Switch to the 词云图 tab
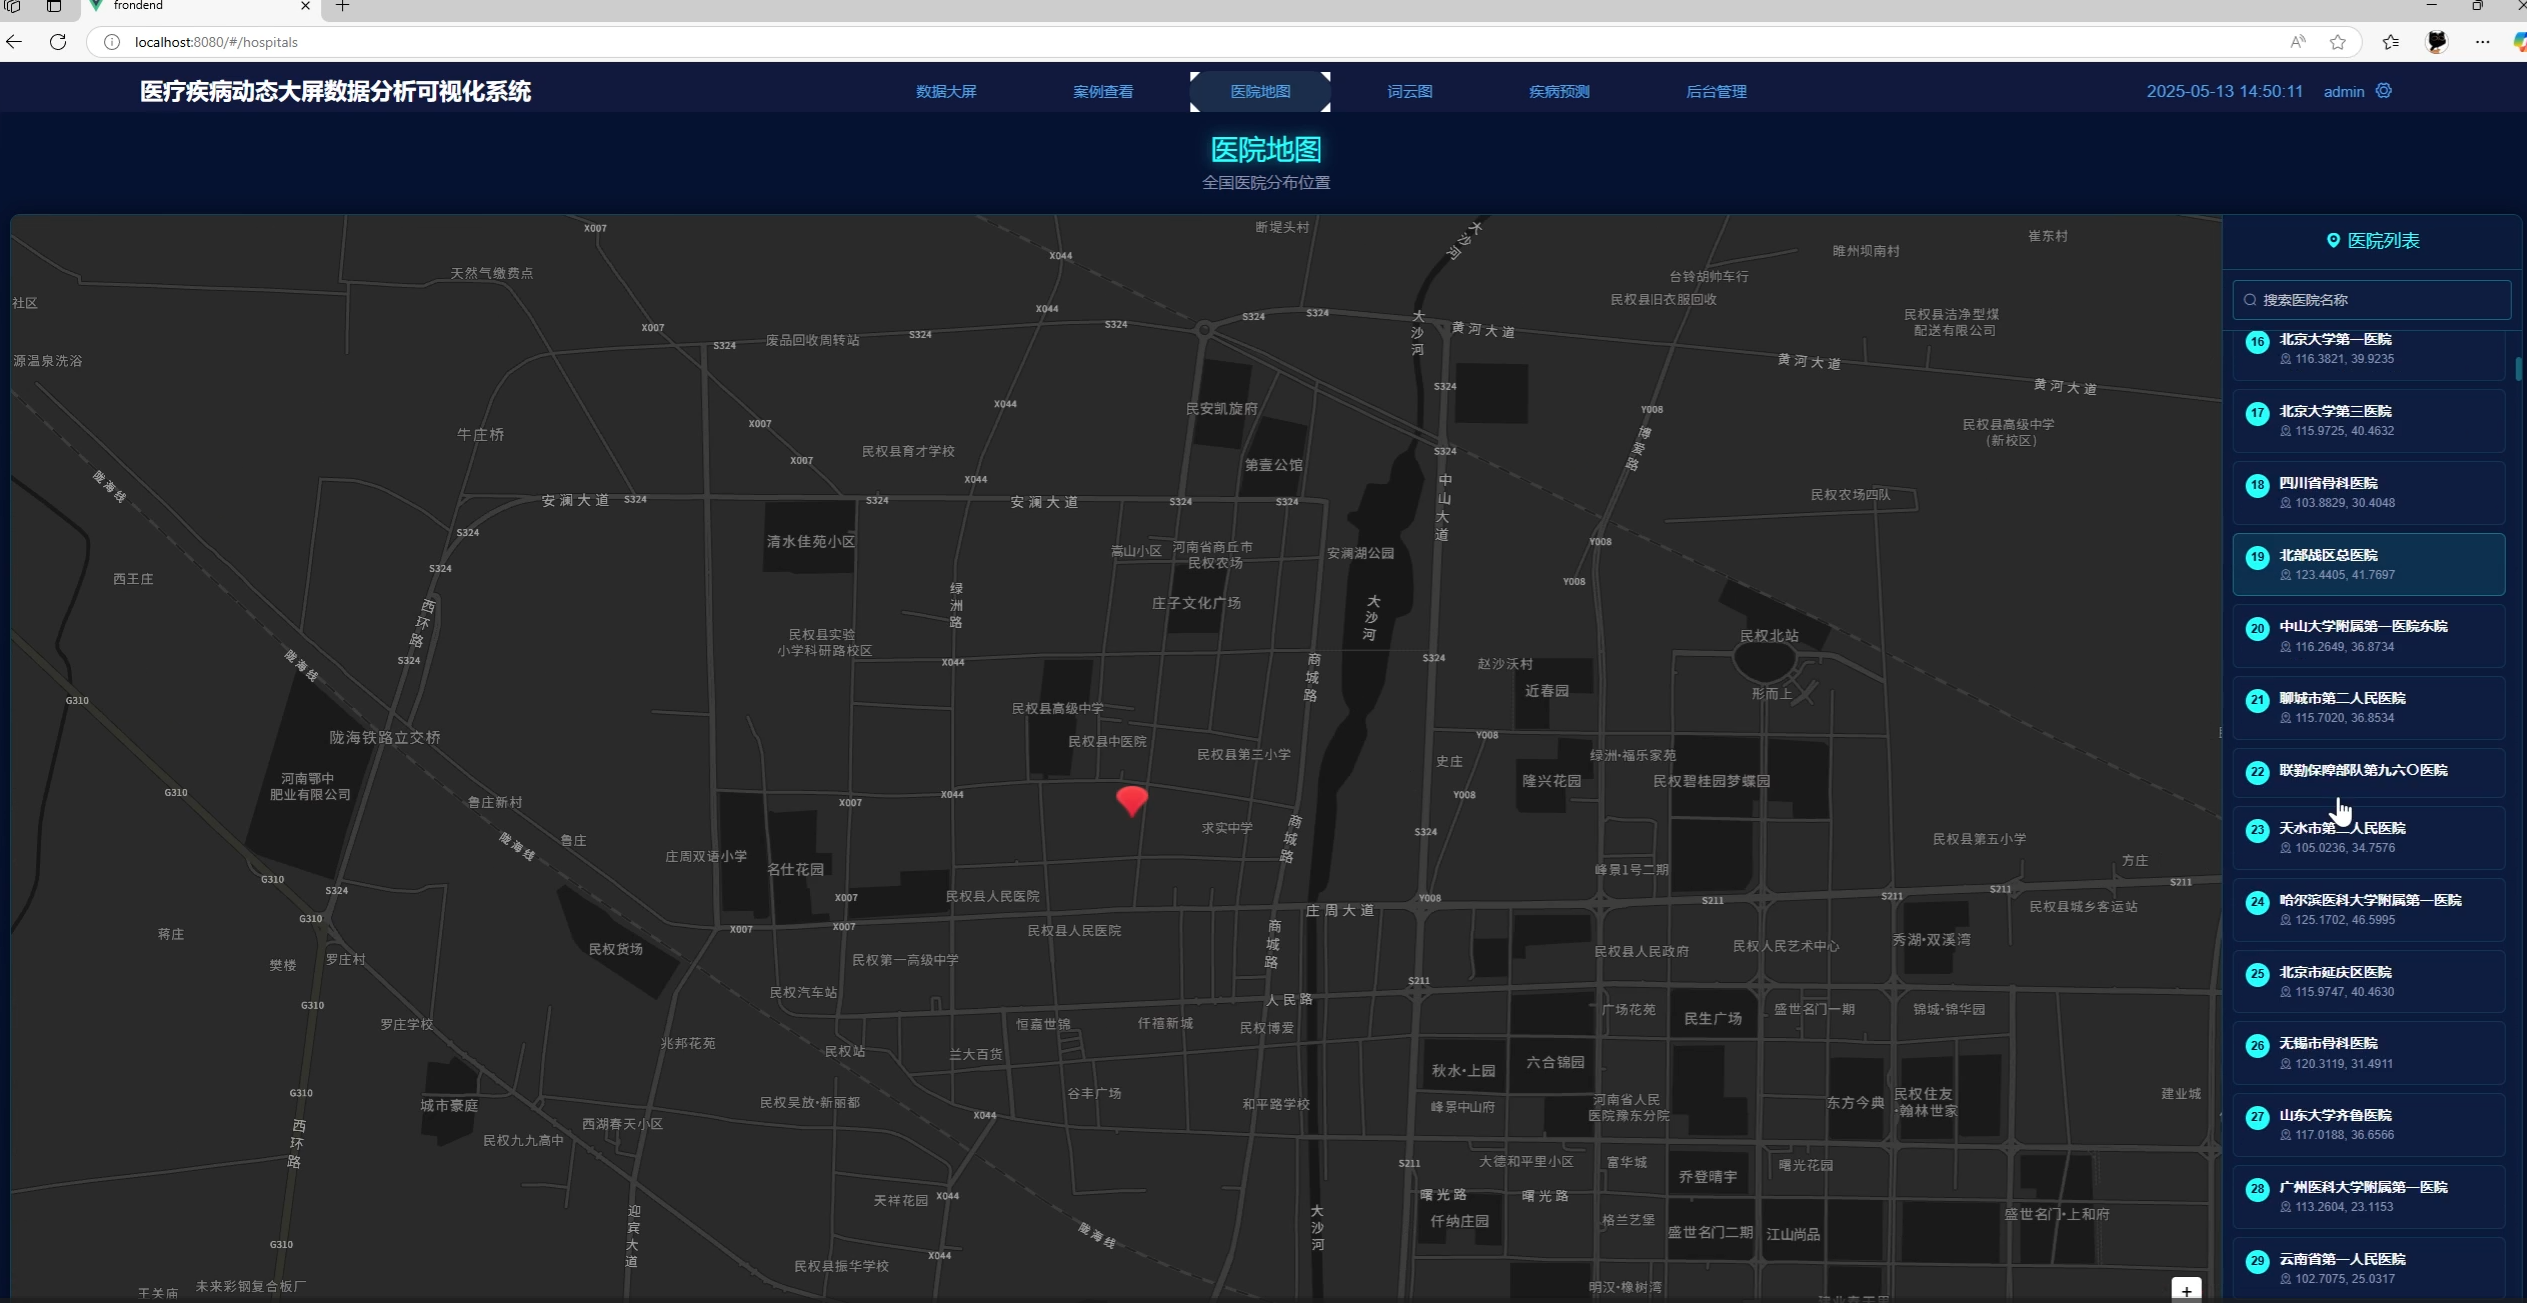 1410,91
